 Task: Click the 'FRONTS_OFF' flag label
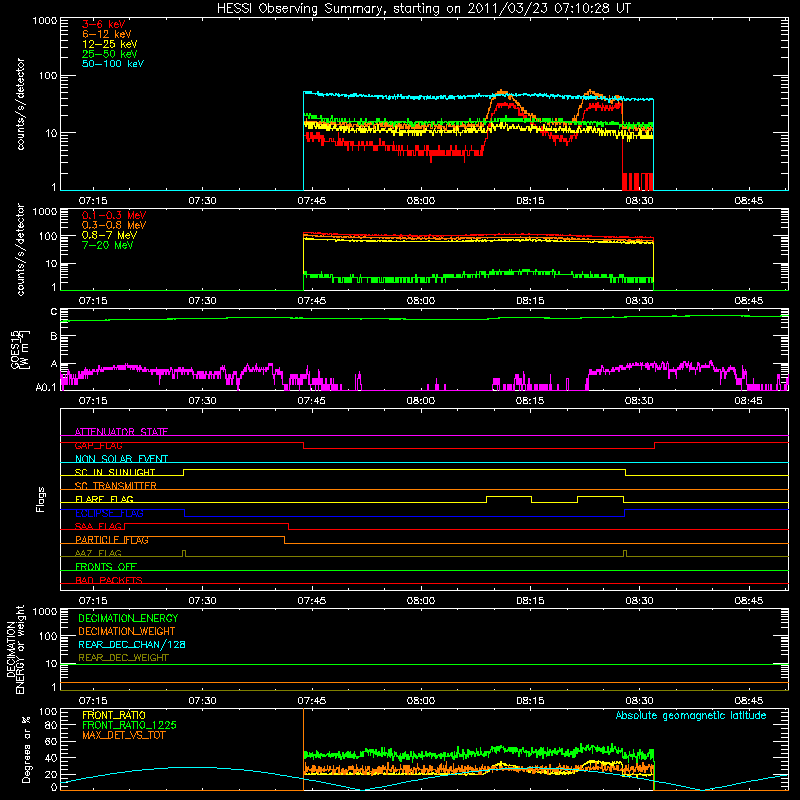tap(106, 567)
